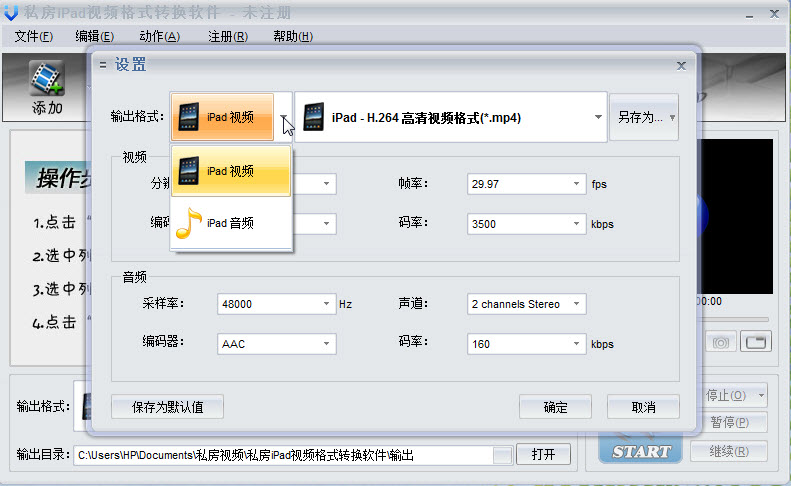Screen dimensions: 791x486
Task: Open the video bitrate 3500 dropdown
Action: [x=526, y=224]
